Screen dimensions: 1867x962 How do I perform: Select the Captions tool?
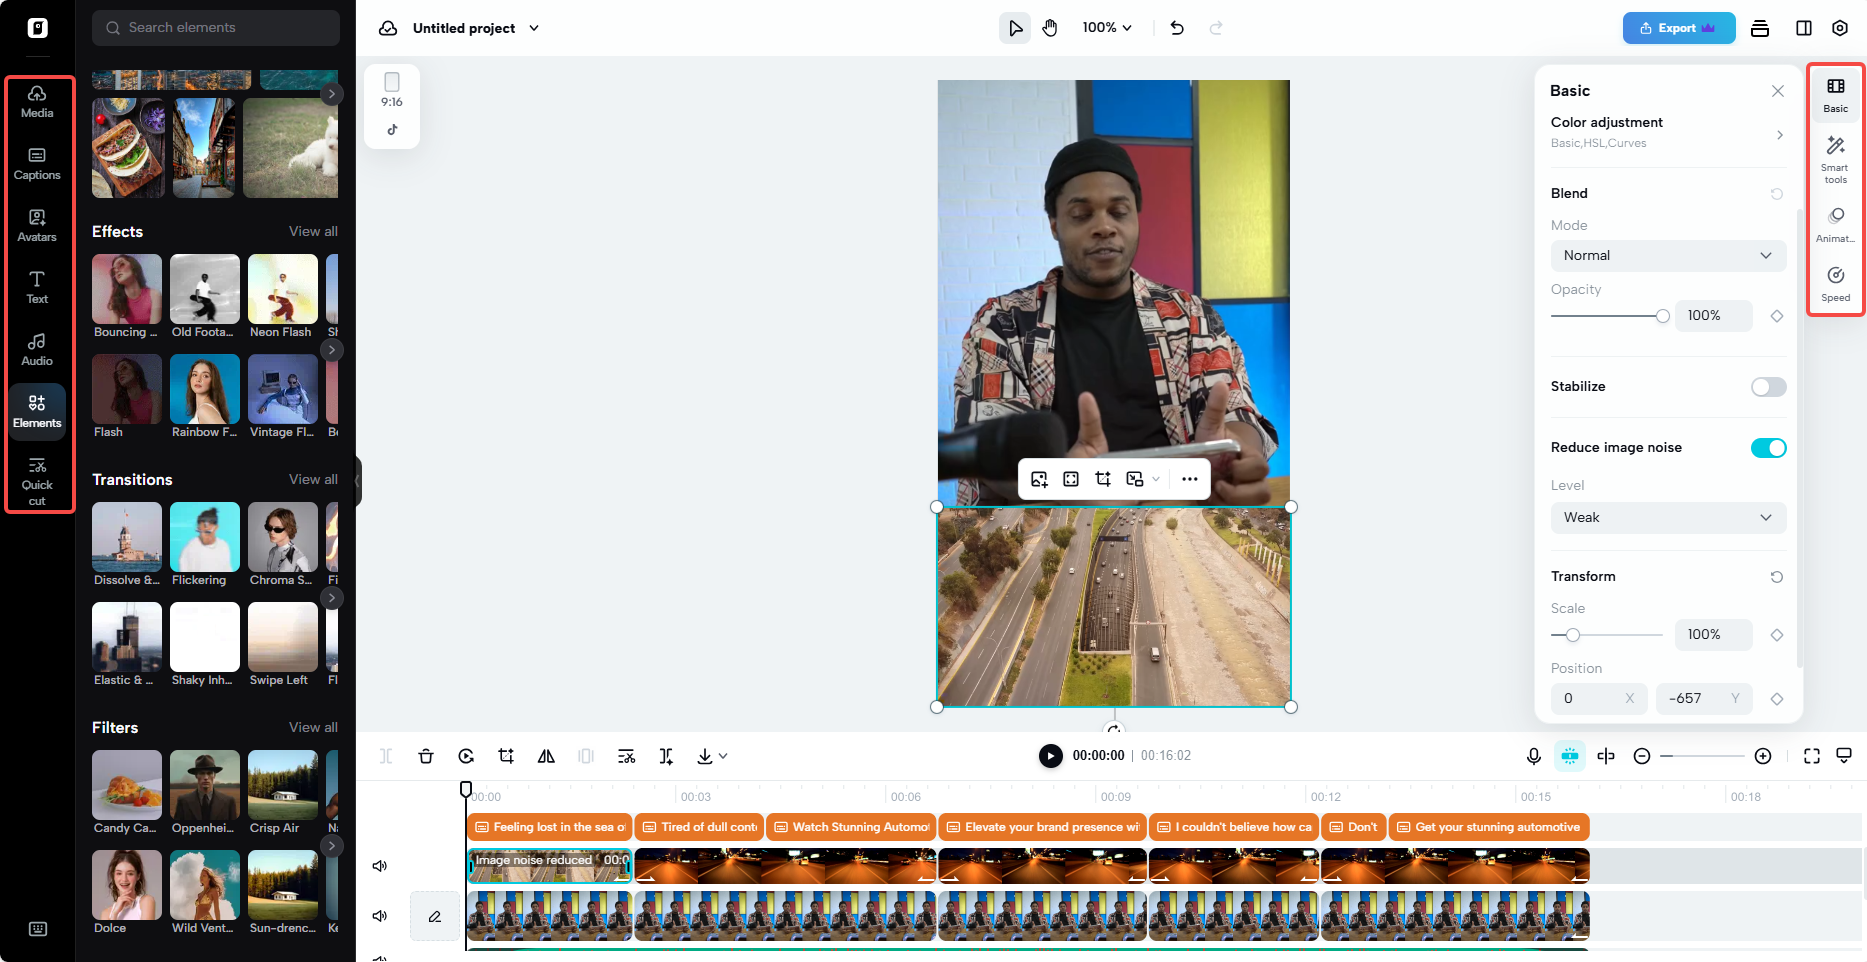(x=37, y=165)
